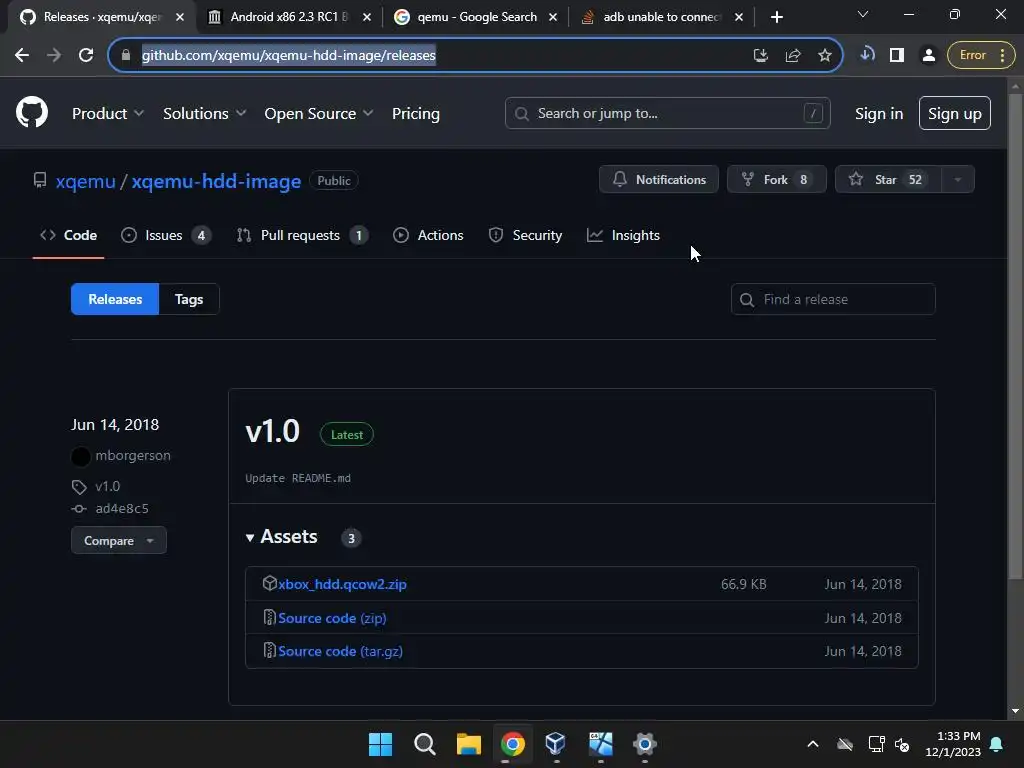
Task: Open the GitHub home logo
Action: (x=32, y=112)
